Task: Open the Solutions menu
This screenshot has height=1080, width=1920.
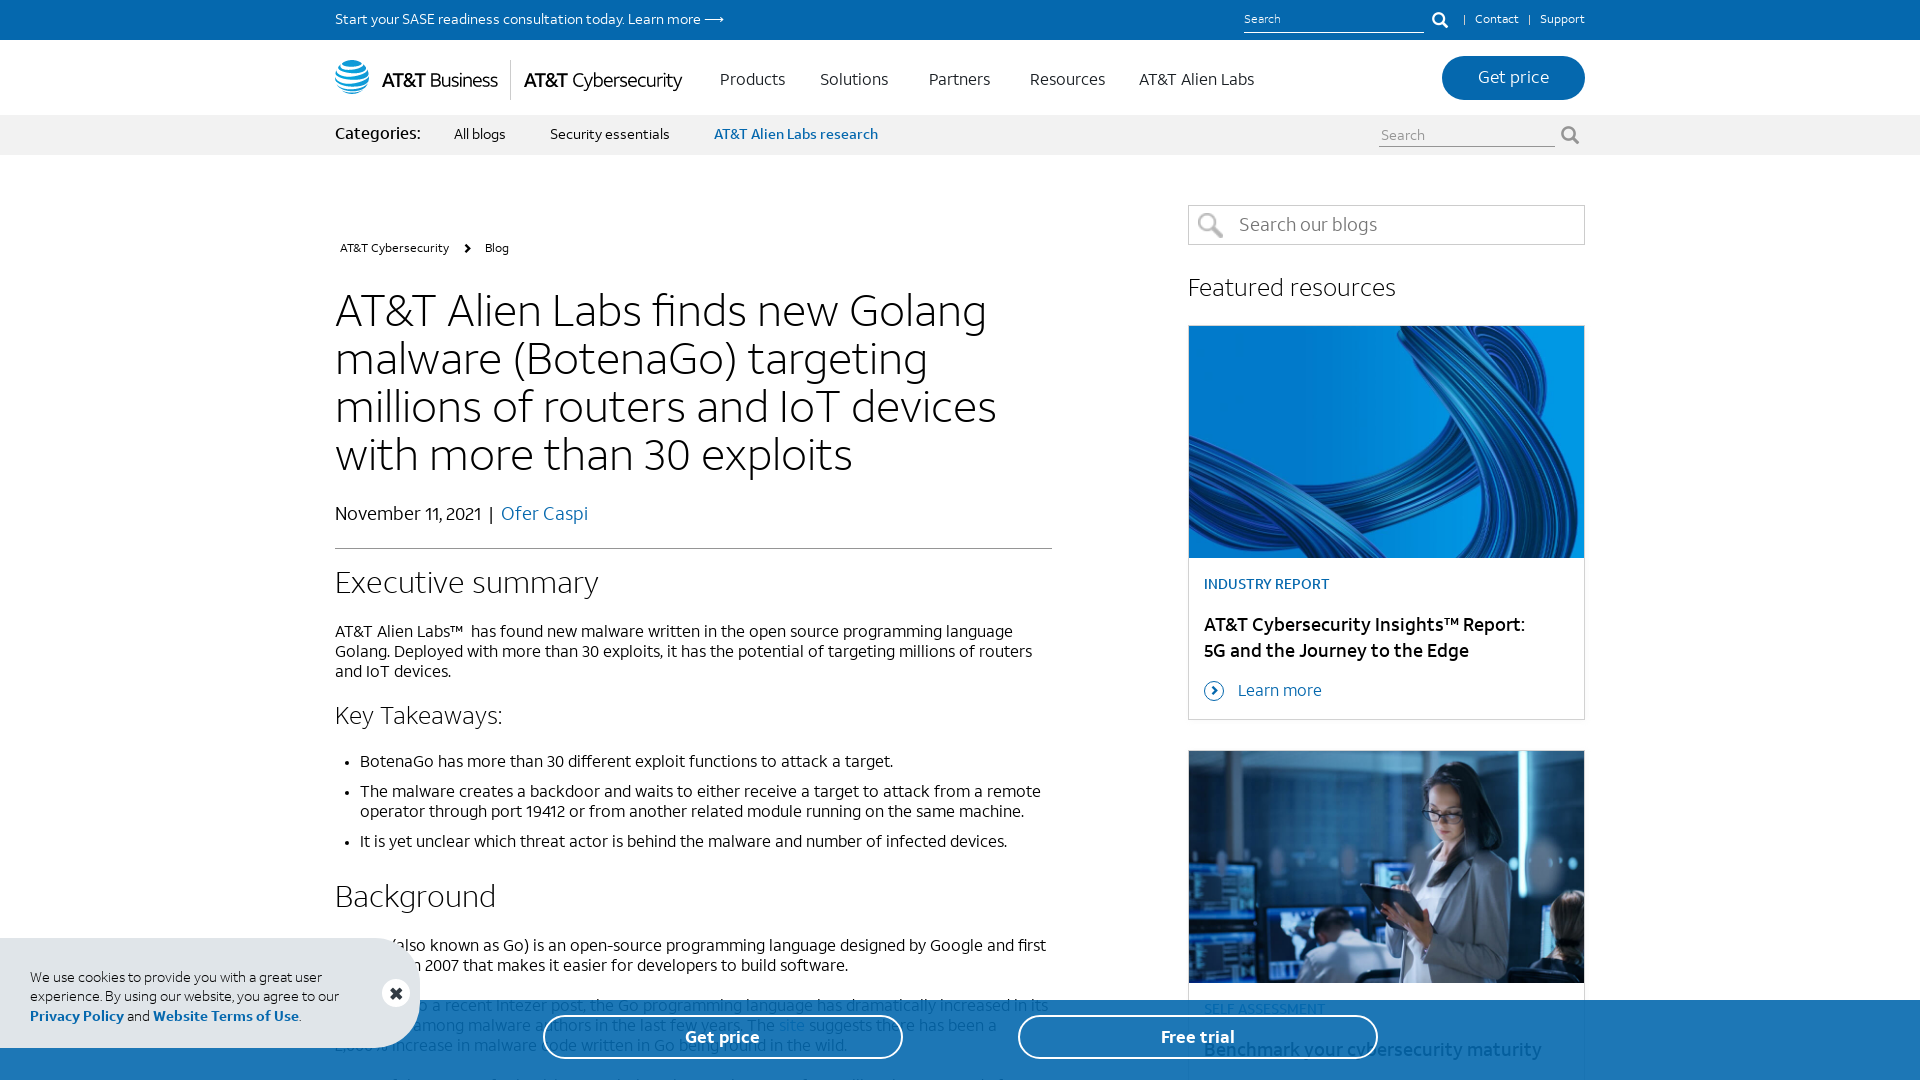Action: pyautogui.click(x=854, y=79)
